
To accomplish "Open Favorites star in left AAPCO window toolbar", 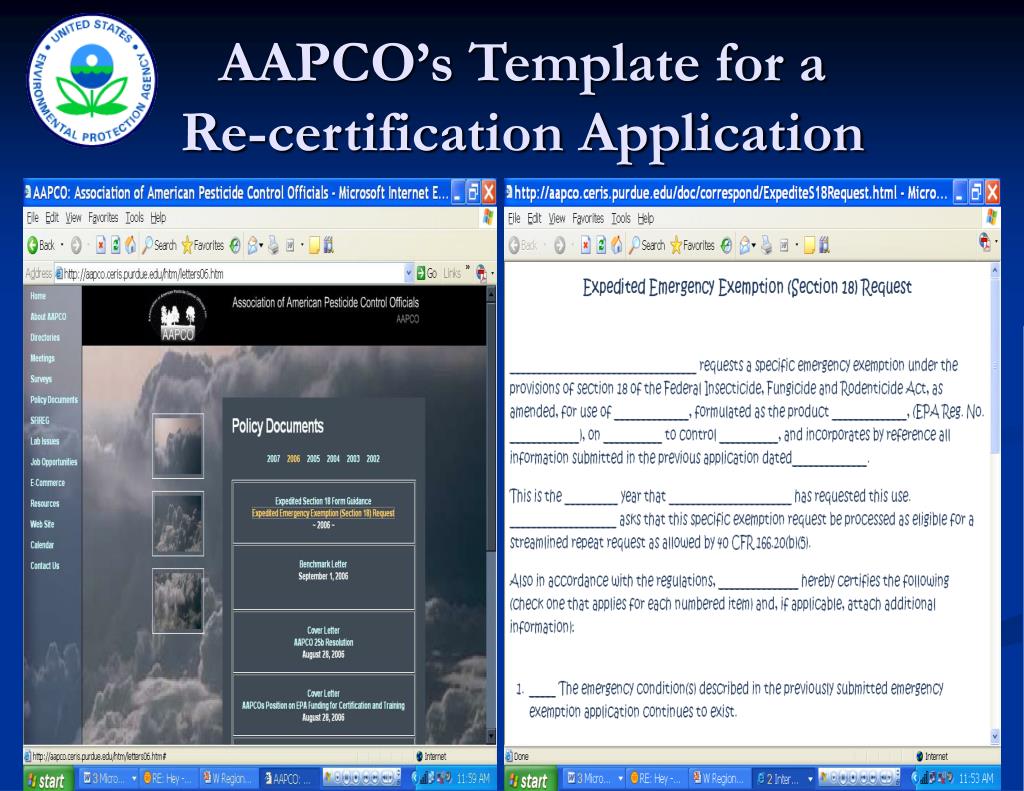I will (x=203, y=246).
